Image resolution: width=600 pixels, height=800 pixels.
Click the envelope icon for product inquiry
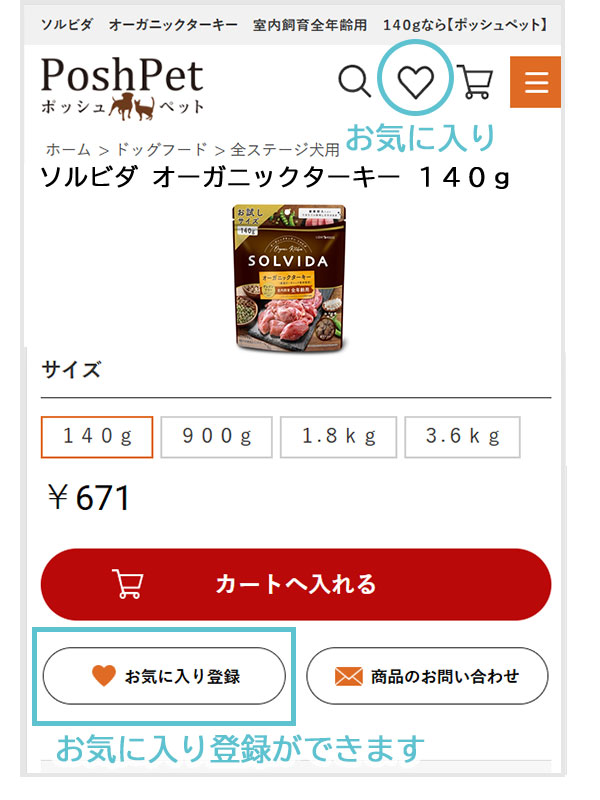(348, 677)
